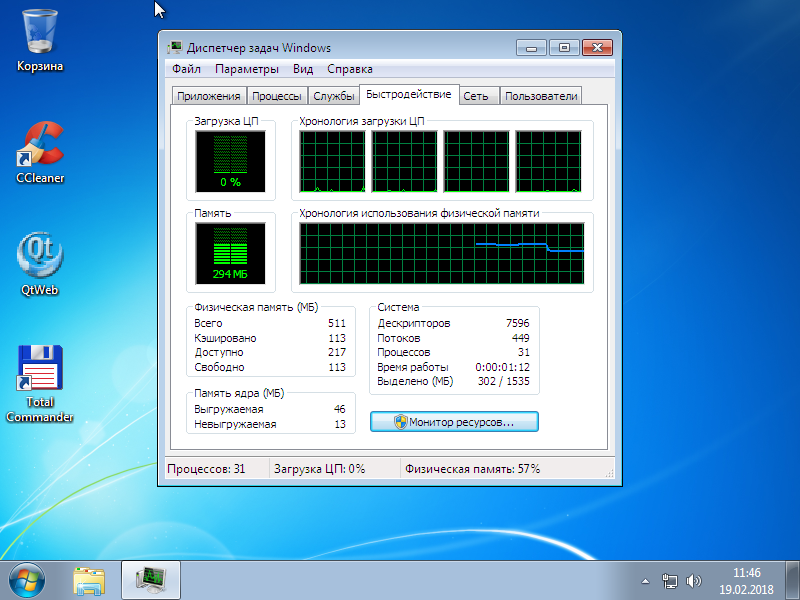This screenshot has height=600, width=800.
Task: Open the Параметры menu
Action: pyautogui.click(x=246, y=69)
